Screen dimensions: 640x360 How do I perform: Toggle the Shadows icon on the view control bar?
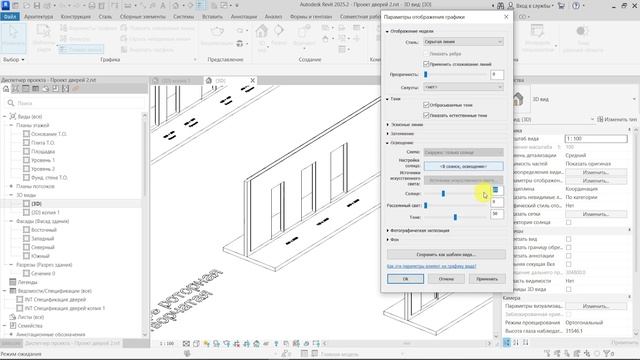(x=216, y=344)
